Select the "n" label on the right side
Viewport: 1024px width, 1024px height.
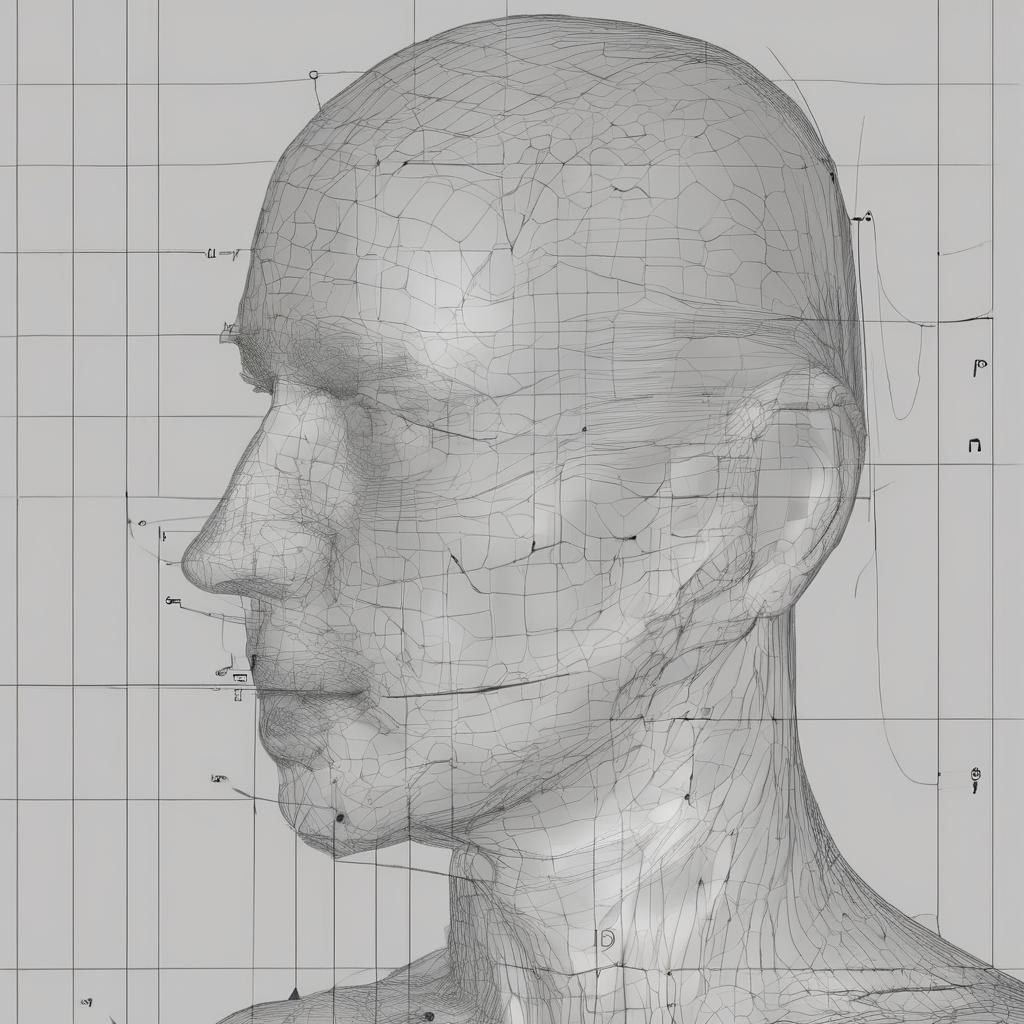974,445
